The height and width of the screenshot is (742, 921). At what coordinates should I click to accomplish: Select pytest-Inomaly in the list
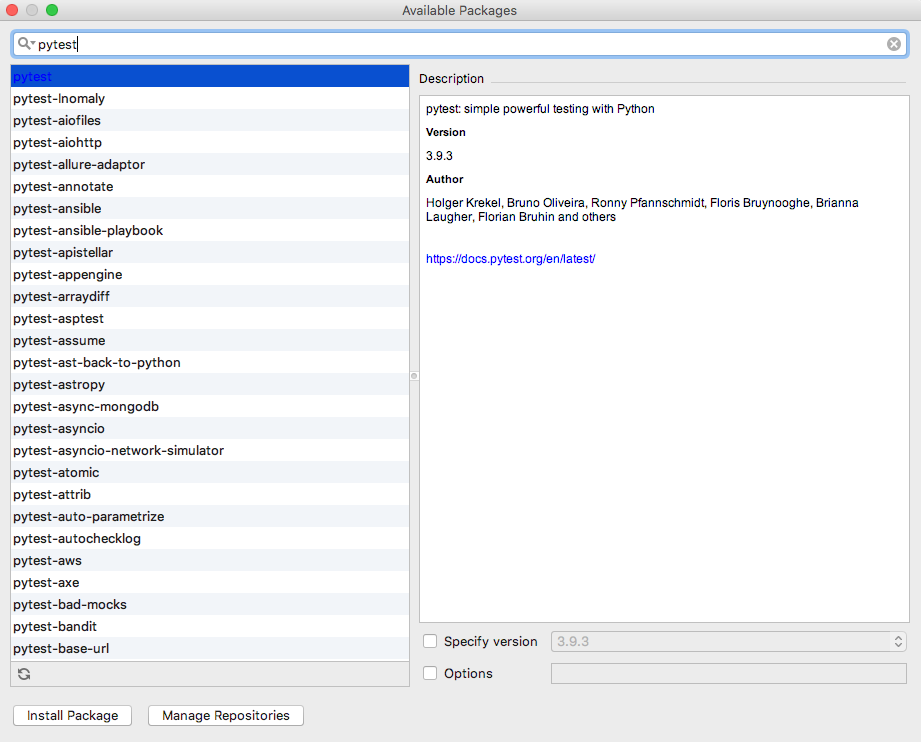210,99
